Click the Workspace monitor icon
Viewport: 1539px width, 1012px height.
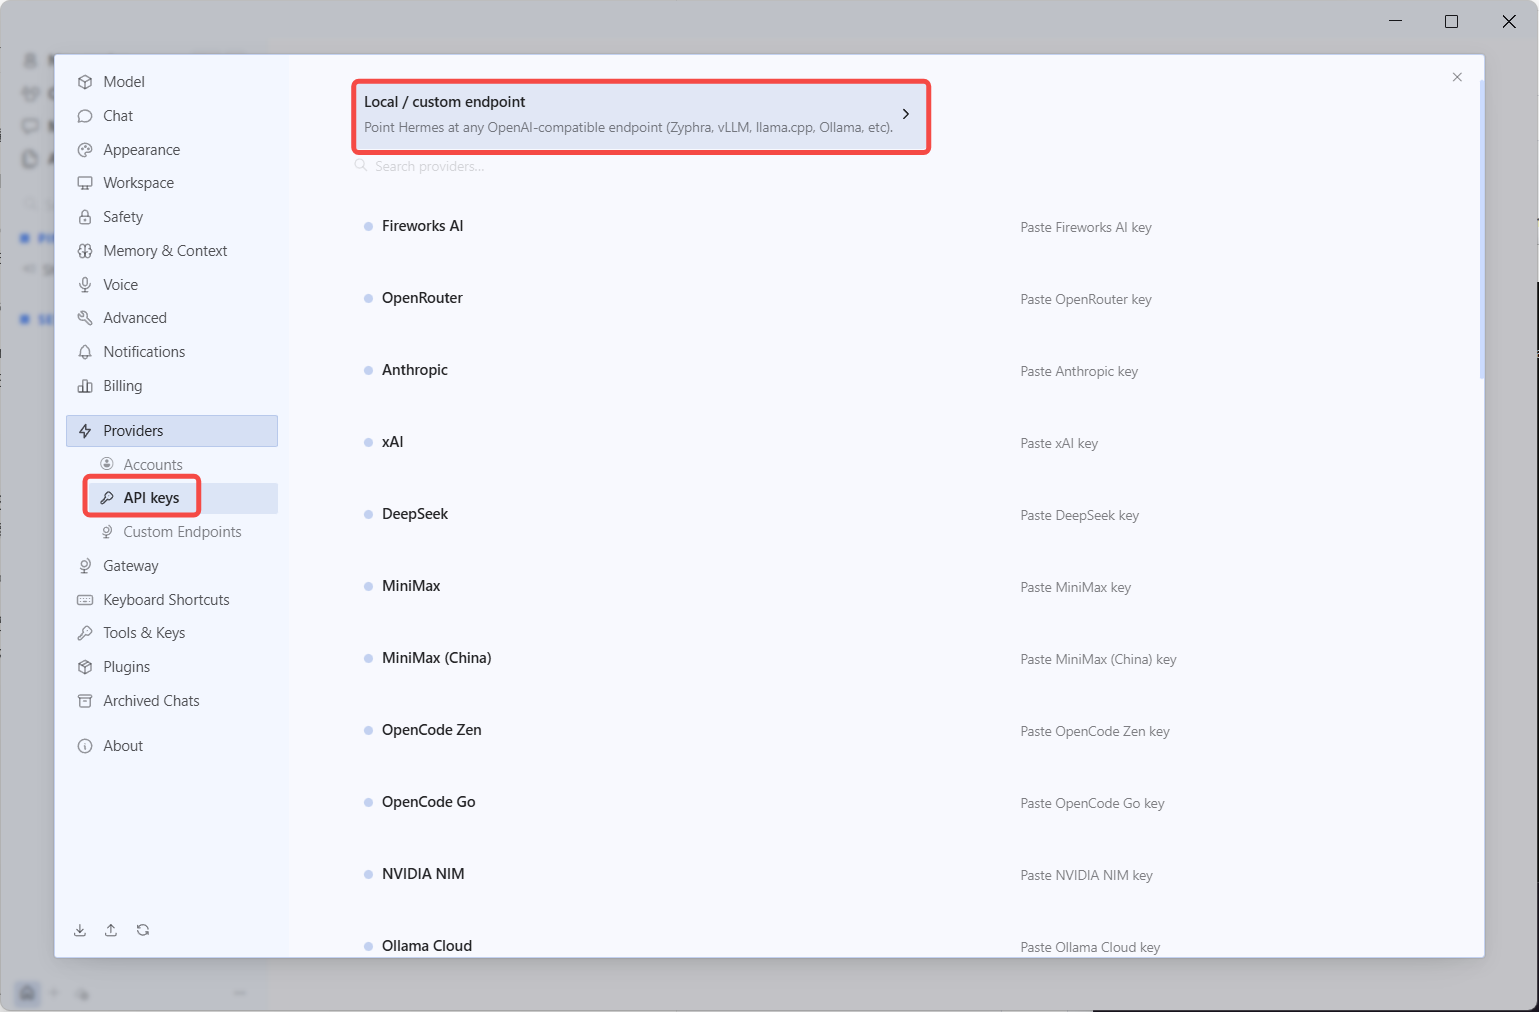(85, 183)
